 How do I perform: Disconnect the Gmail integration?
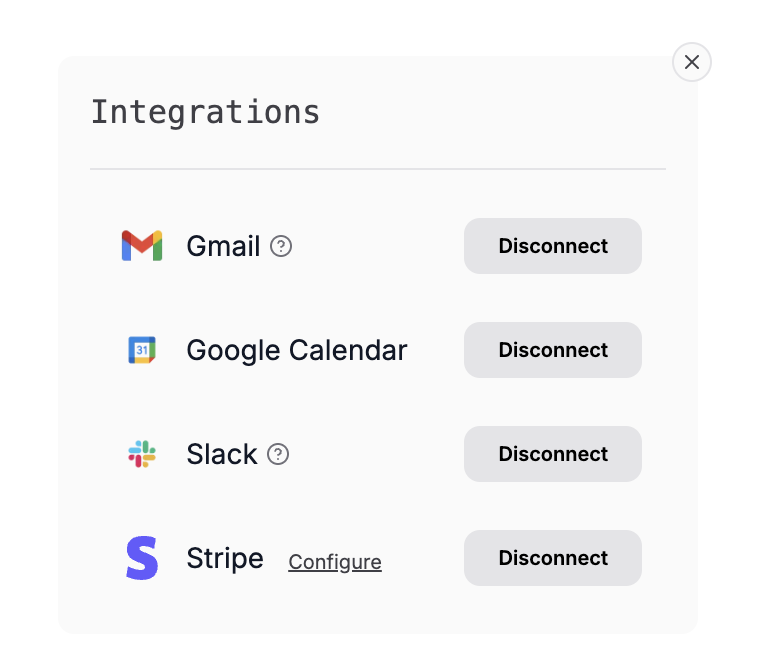click(x=552, y=246)
